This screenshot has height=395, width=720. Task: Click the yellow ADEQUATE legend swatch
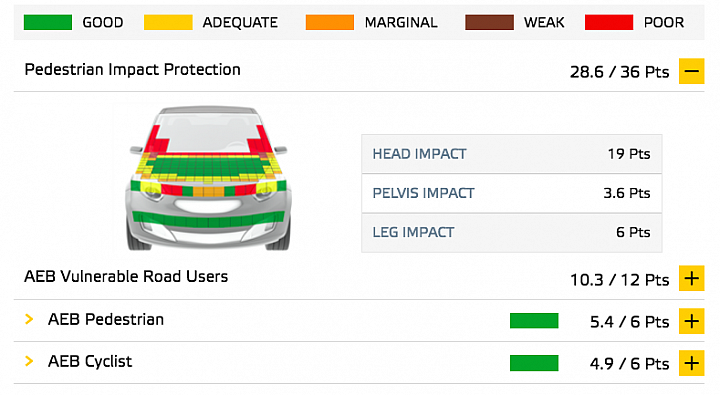(168, 22)
